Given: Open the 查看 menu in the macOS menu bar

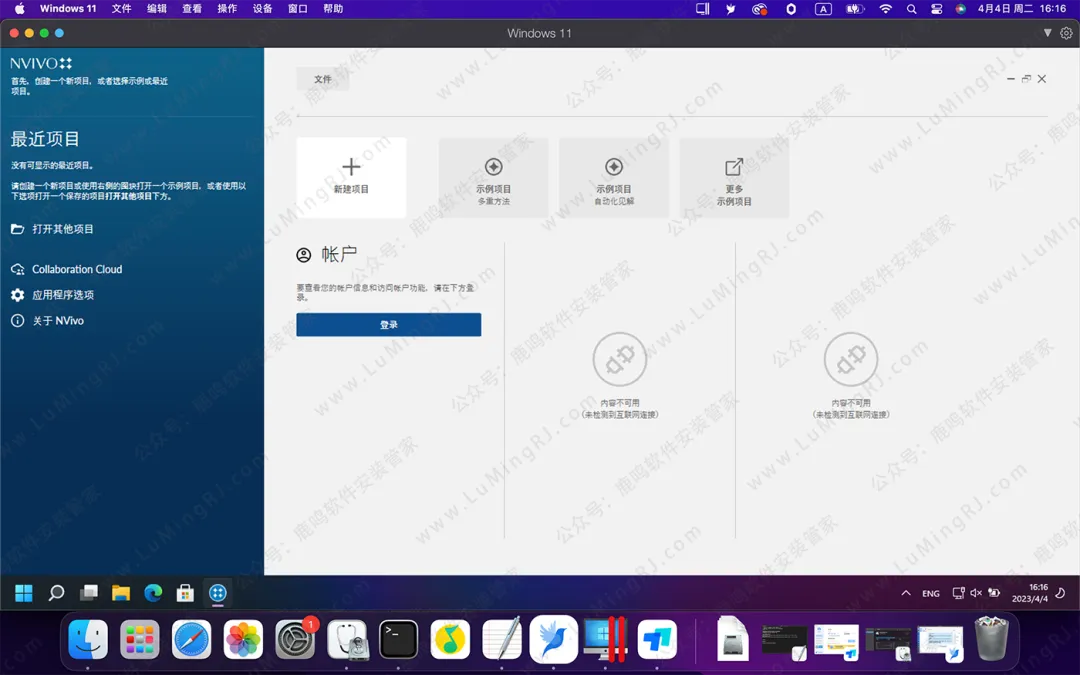Looking at the screenshot, I should 192,8.
